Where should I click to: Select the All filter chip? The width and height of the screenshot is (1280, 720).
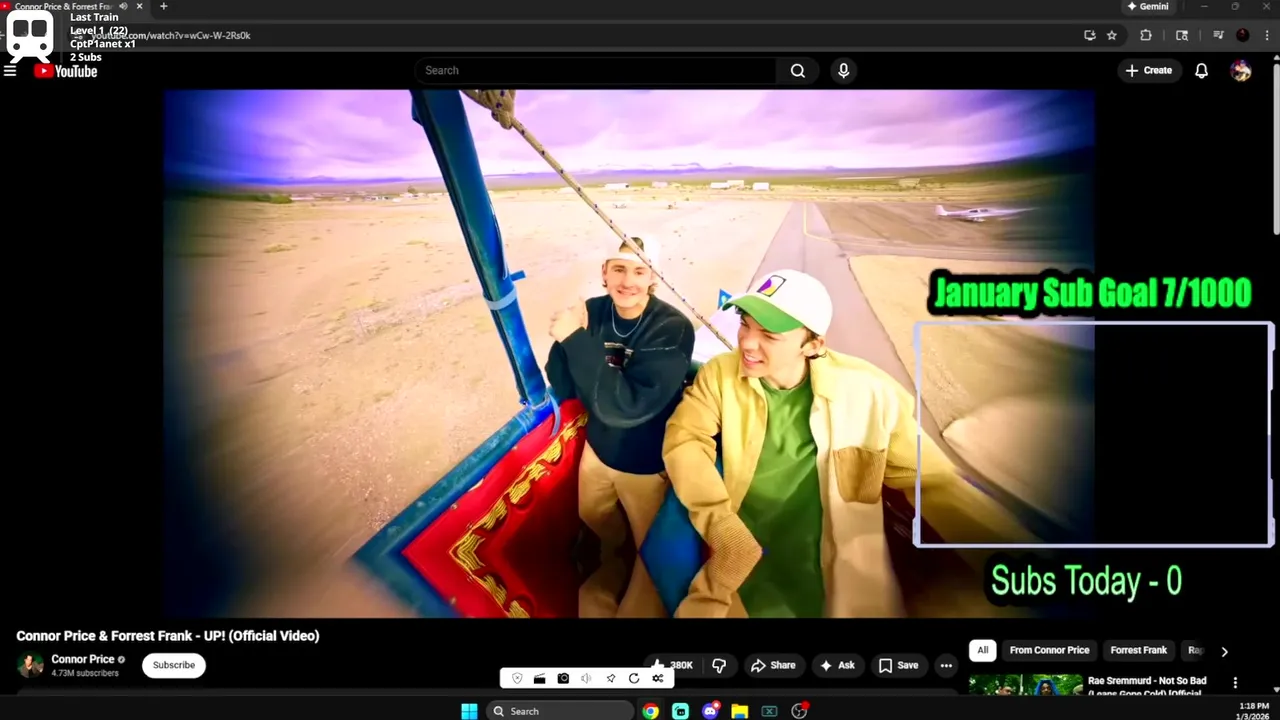(982, 650)
